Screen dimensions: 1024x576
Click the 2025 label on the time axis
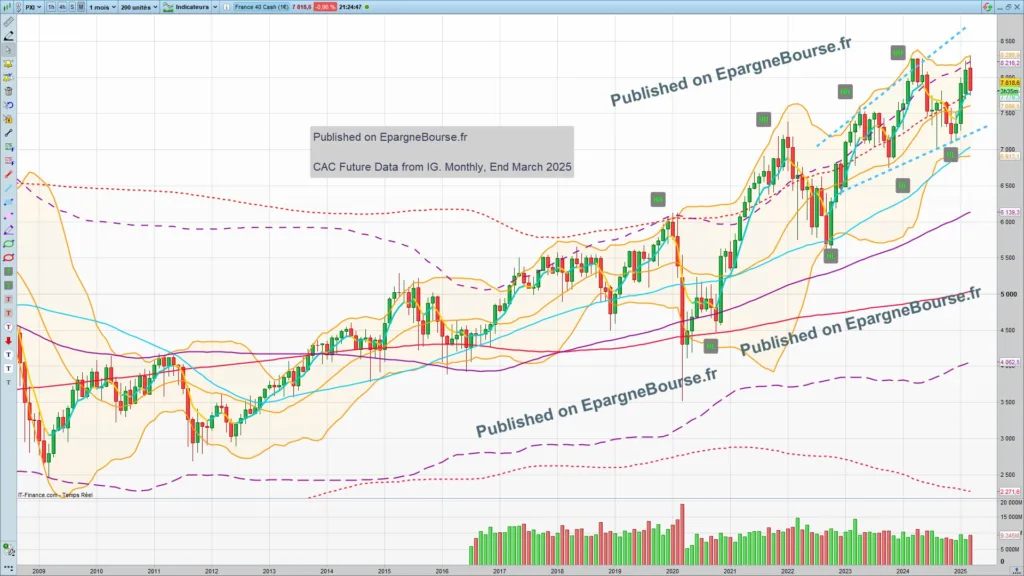(960, 571)
